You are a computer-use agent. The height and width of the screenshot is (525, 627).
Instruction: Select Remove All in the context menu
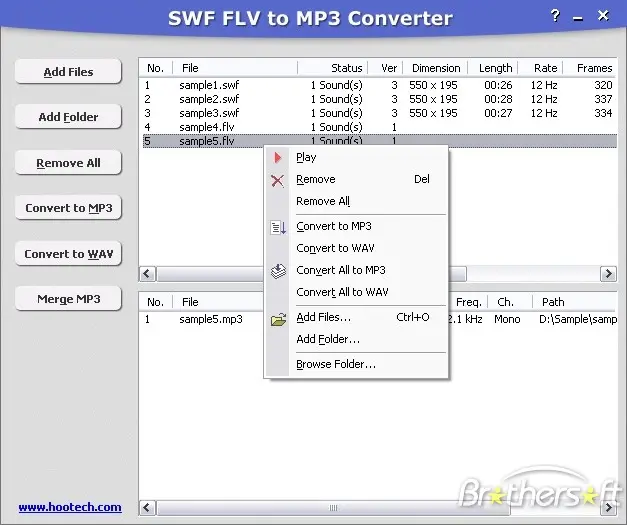click(356, 201)
